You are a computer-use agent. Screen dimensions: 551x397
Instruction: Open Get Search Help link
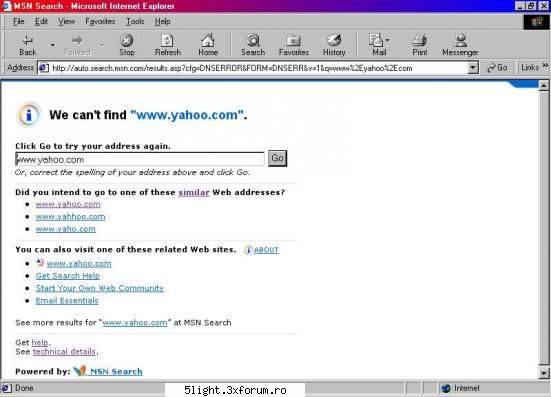coord(67,276)
